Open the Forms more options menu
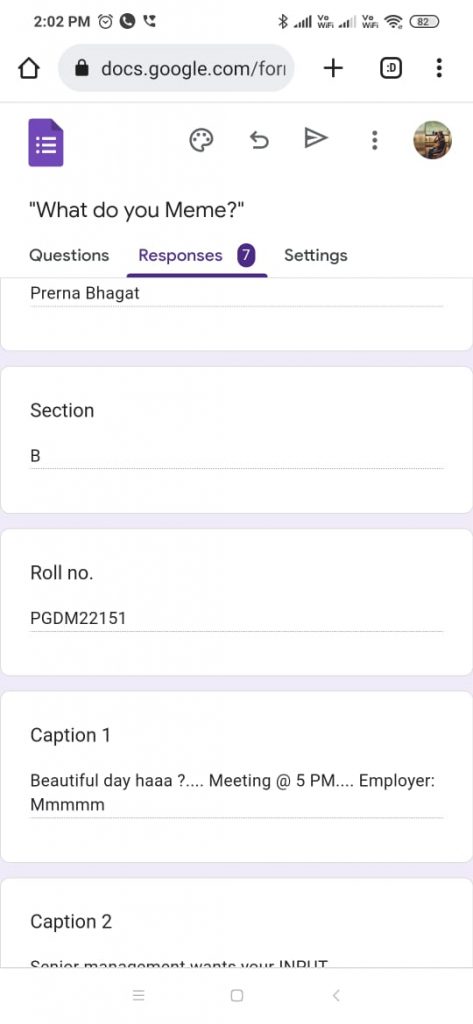This screenshot has width=473, height=1024. coord(374,140)
